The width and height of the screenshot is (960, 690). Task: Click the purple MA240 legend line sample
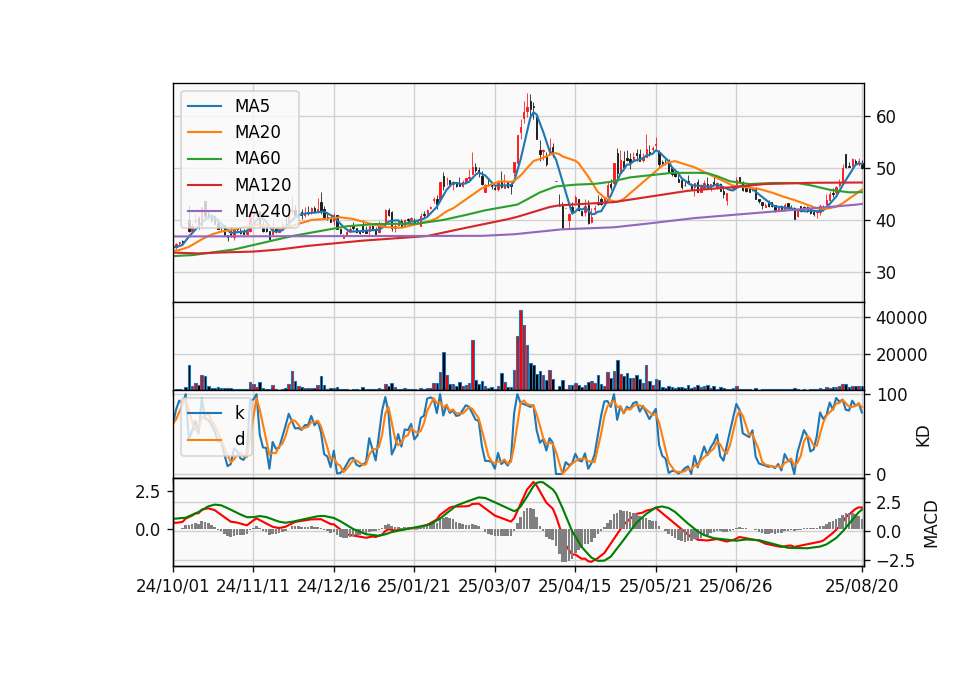pos(204,211)
